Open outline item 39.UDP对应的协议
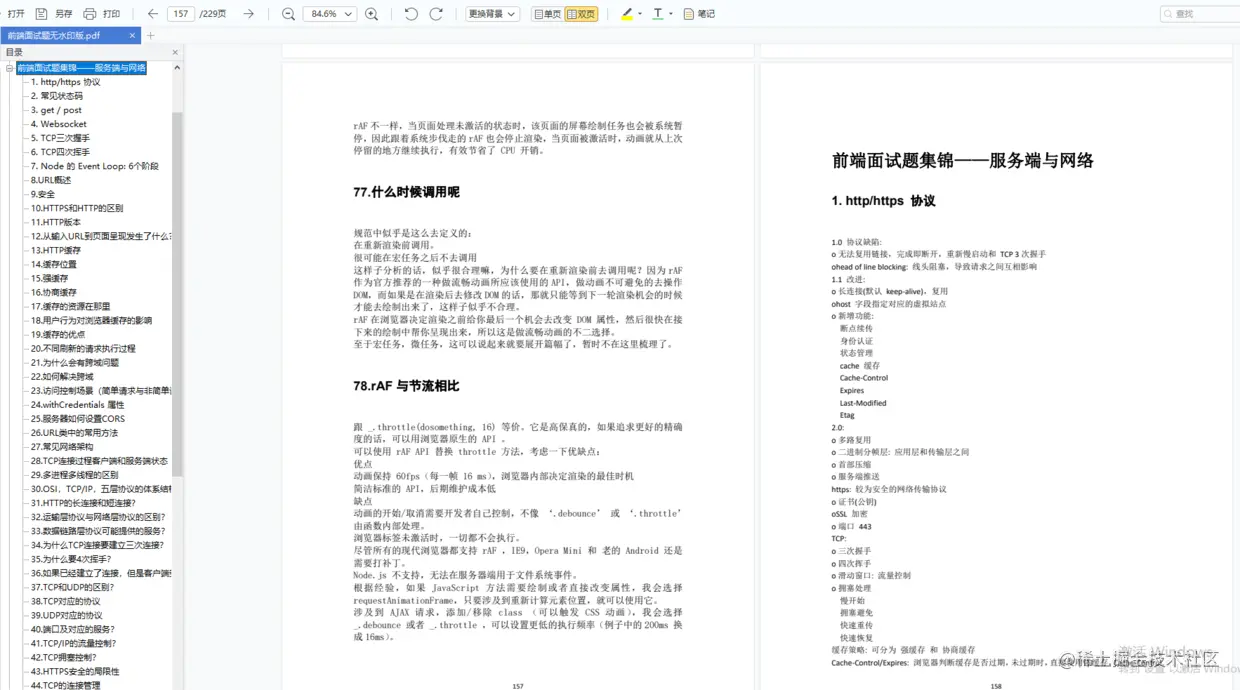1240x690 pixels. click(x=65, y=614)
